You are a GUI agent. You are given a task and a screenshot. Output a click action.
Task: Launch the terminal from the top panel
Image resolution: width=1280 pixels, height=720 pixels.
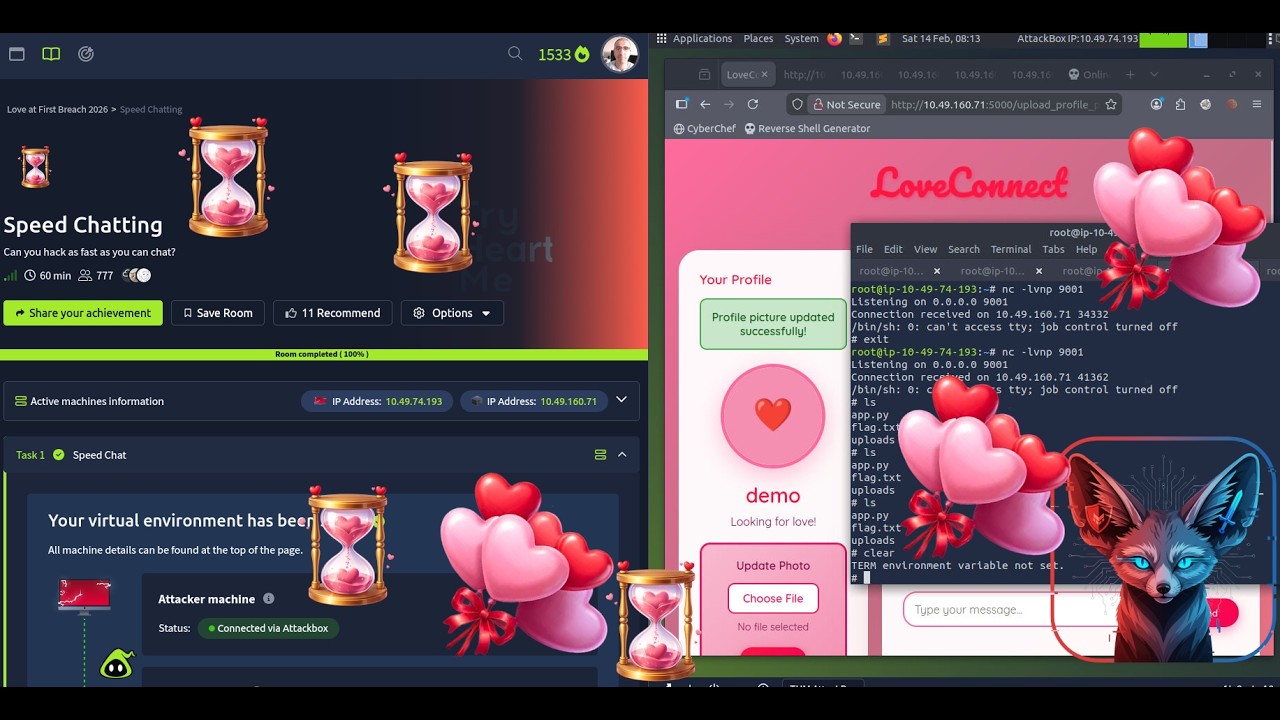856,39
